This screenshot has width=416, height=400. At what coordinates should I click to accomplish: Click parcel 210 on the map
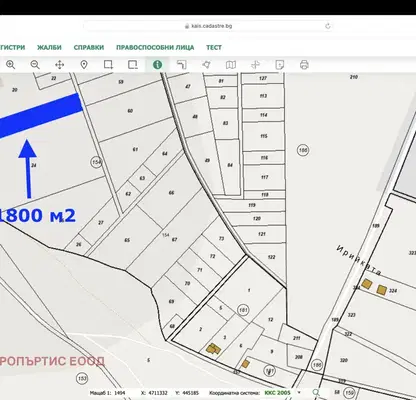[354, 77]
